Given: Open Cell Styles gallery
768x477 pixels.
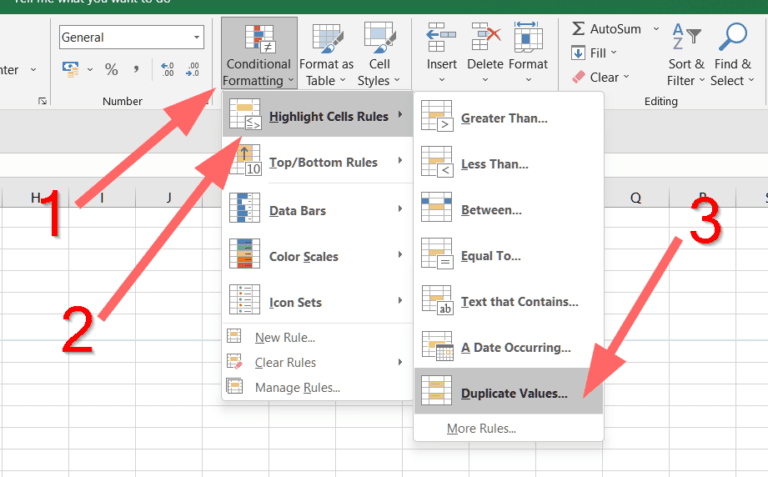Looking at the screenshot, I should click(x=379, y=53).
